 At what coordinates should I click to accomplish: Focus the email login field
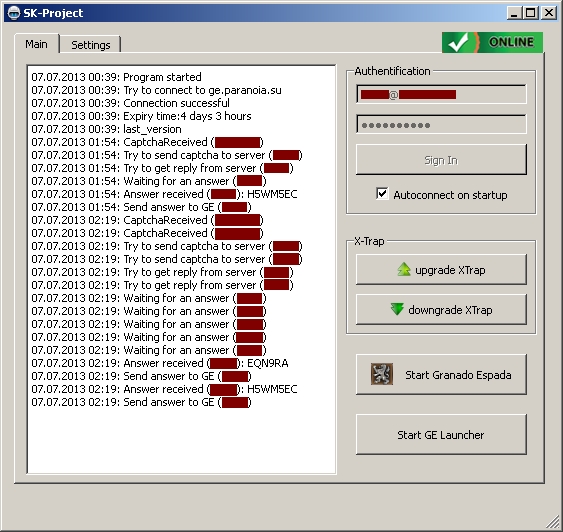tap(441, 94)
